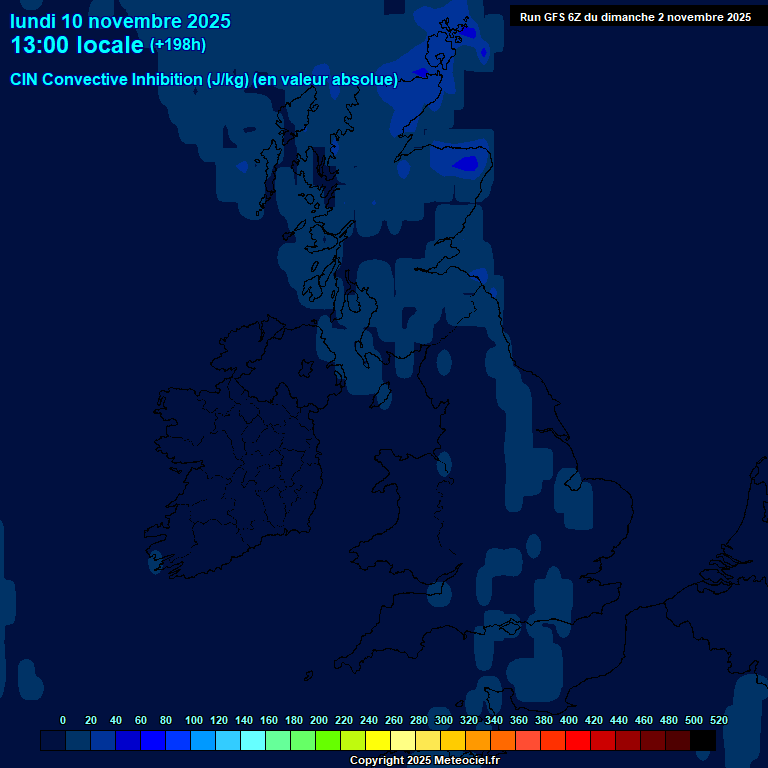Click the bright blue patch off Scotland's east coast
The height and width of the screenshot is (768, 768).
(465, 162)
